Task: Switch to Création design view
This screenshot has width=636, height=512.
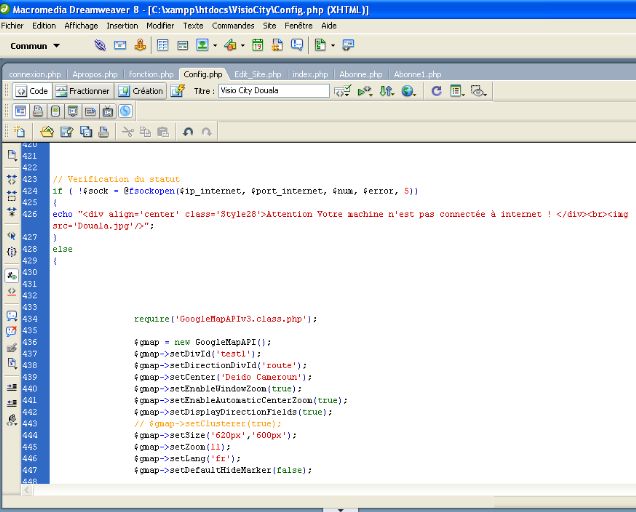Action: [x=140, y=90]
